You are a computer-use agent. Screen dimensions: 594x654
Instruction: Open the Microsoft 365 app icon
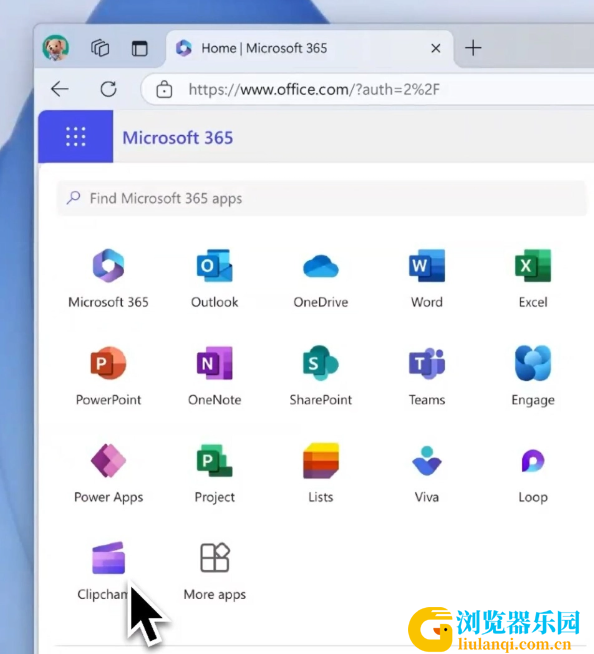point(108,266)
